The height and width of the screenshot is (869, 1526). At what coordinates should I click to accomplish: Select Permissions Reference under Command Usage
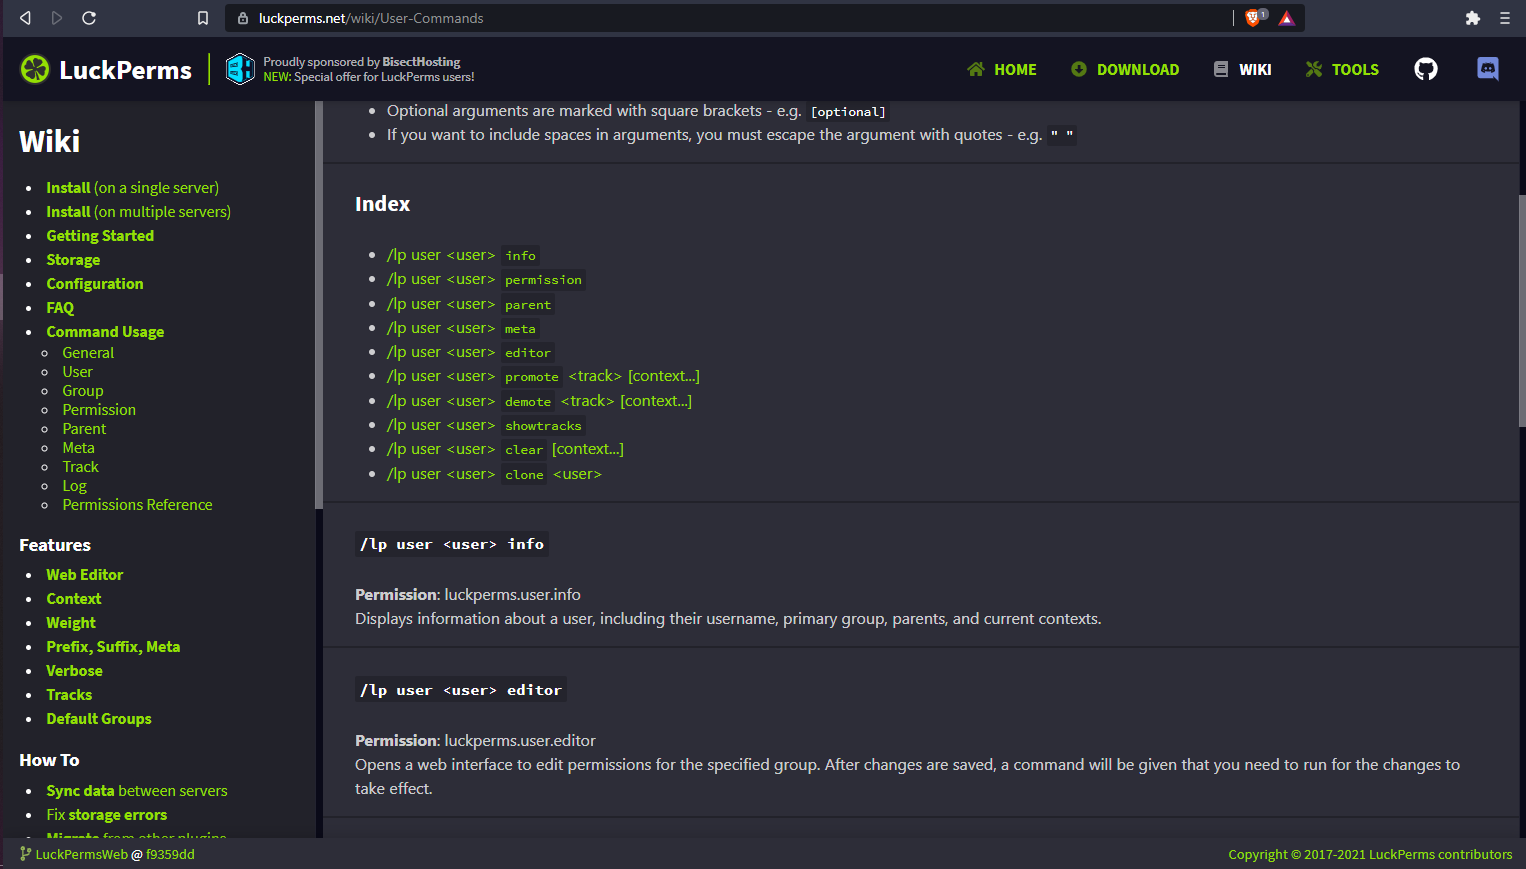137,505
